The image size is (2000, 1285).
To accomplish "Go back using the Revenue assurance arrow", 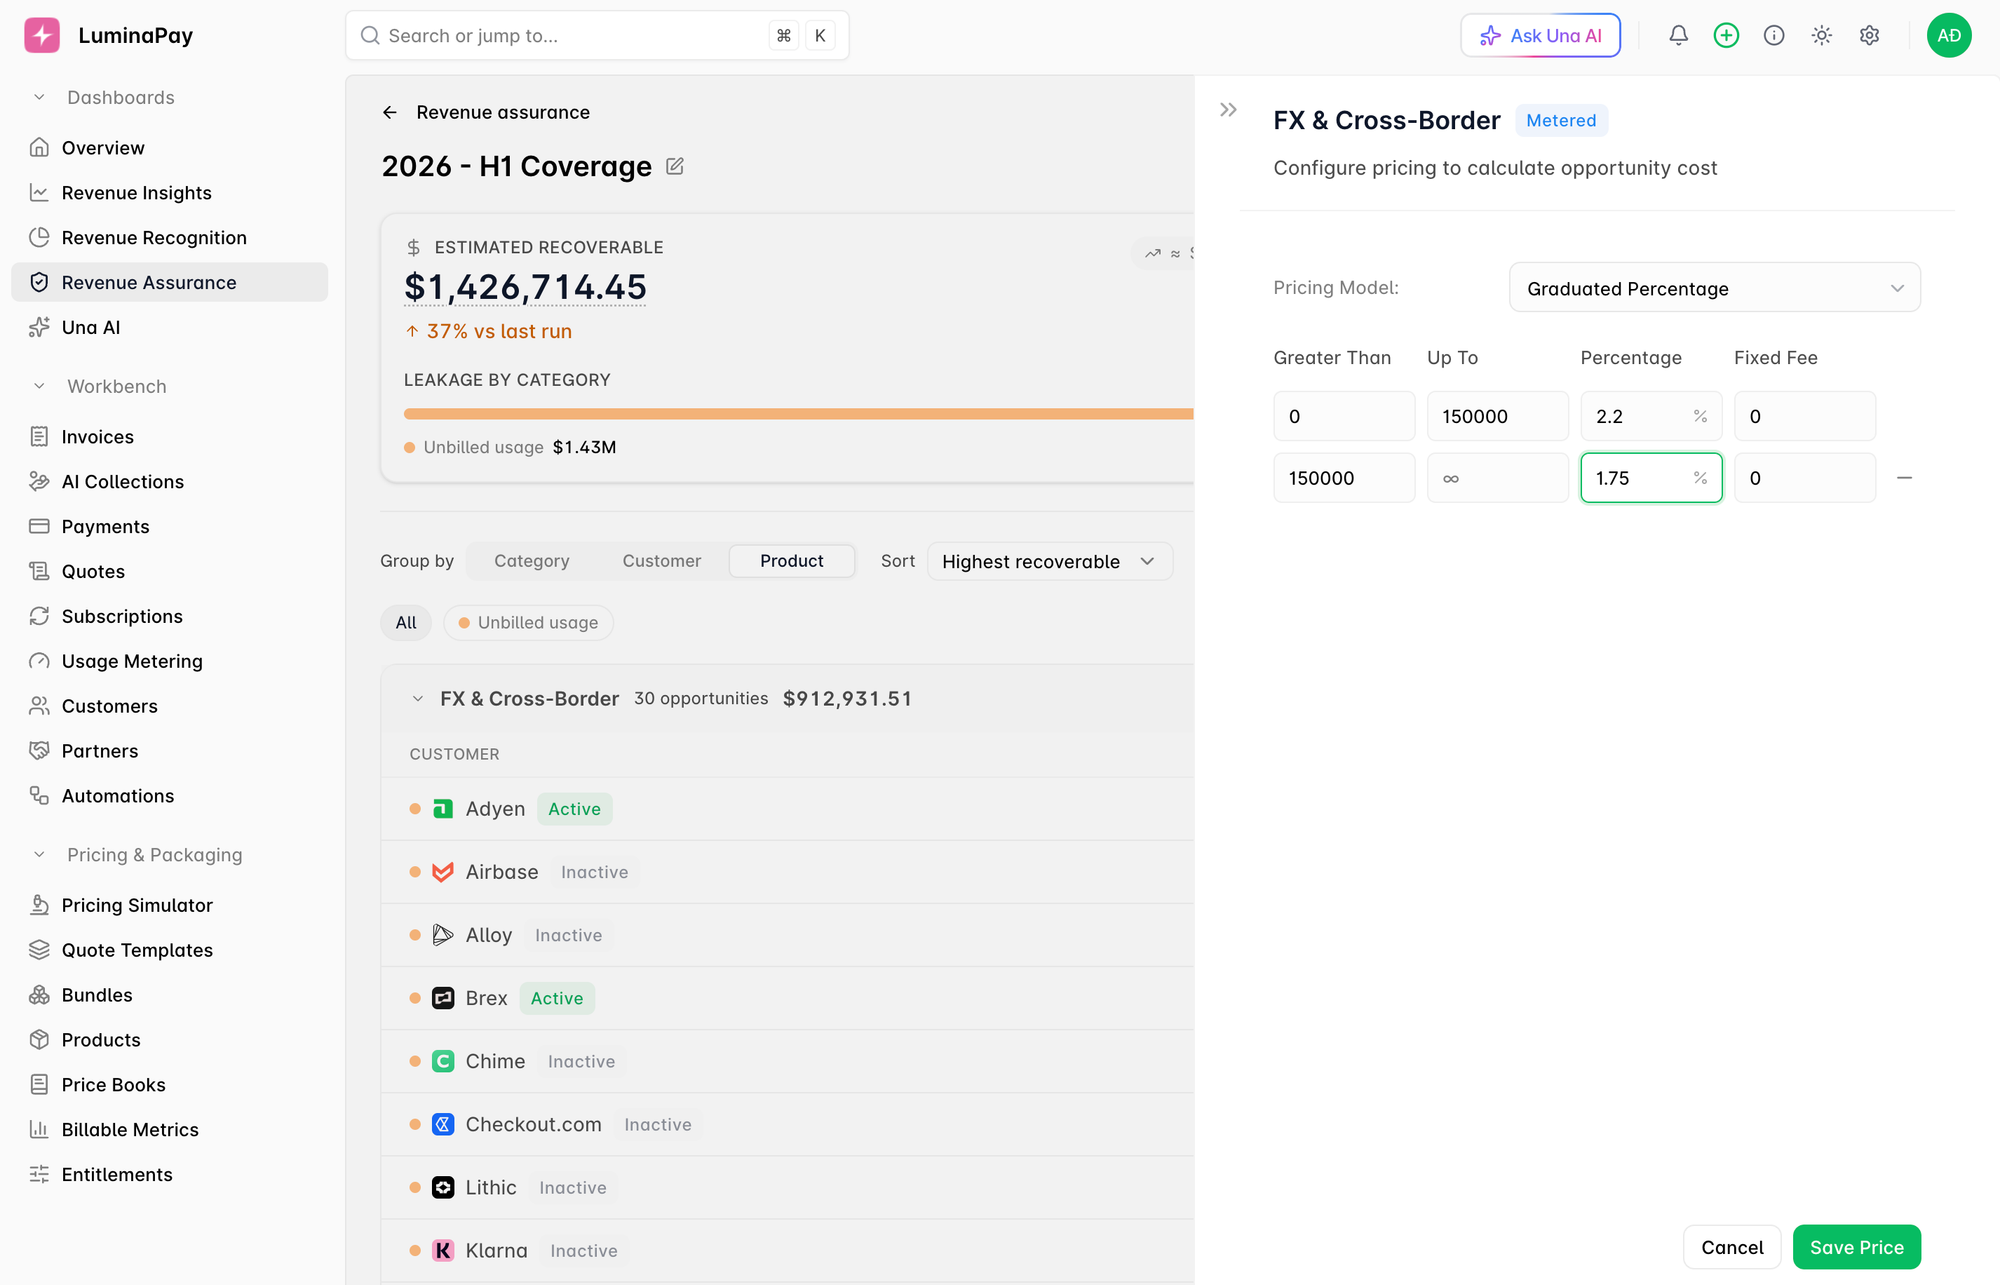I will click(390, 112).
